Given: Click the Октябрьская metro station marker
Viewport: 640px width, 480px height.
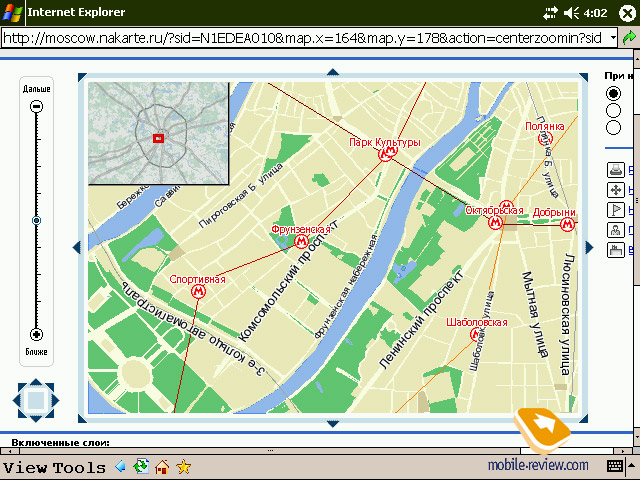Looking at the screenshot, I should [496, 223].
